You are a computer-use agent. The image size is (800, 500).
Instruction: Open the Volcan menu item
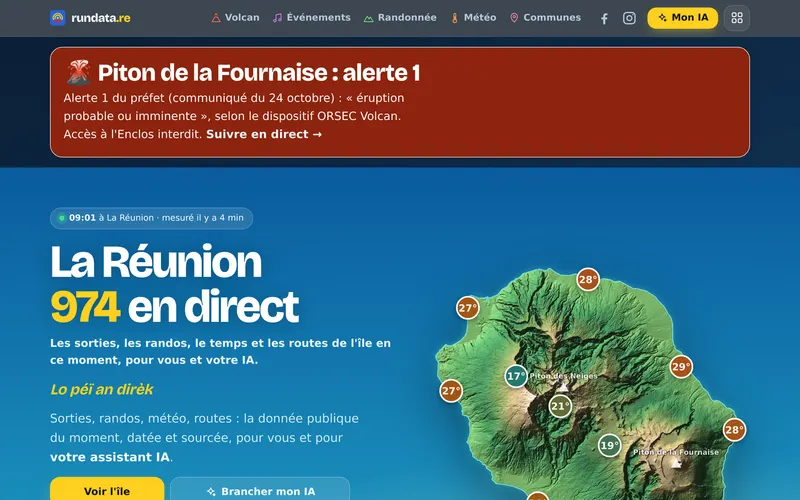point(235,18)
